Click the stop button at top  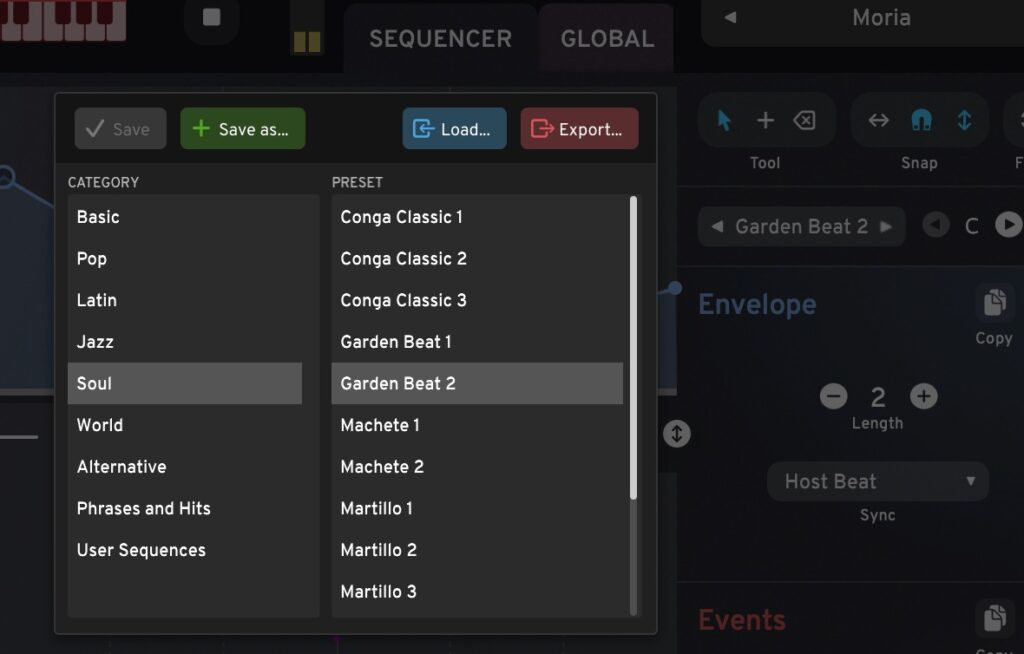click(x=211, y=17)
